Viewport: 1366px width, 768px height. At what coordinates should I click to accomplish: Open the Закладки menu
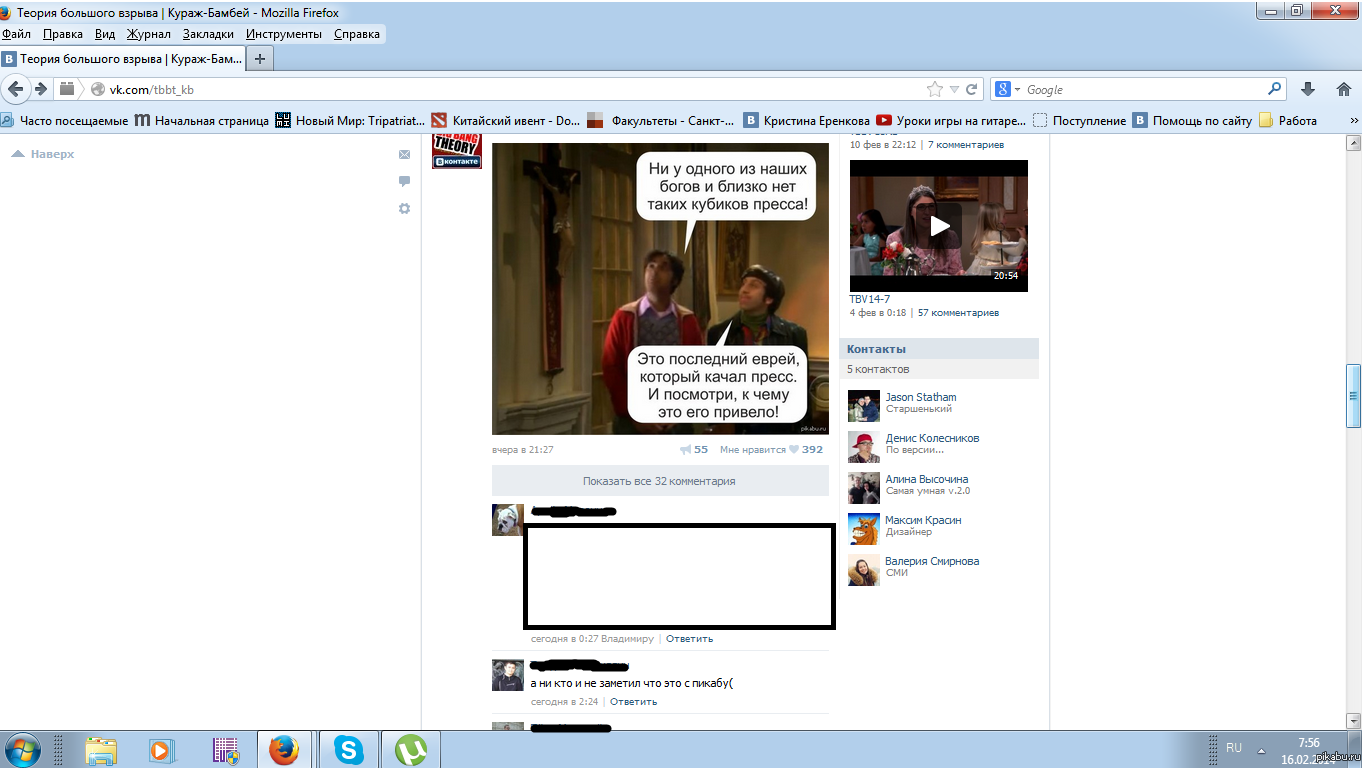pyautogui.click(x=208, y=34)
